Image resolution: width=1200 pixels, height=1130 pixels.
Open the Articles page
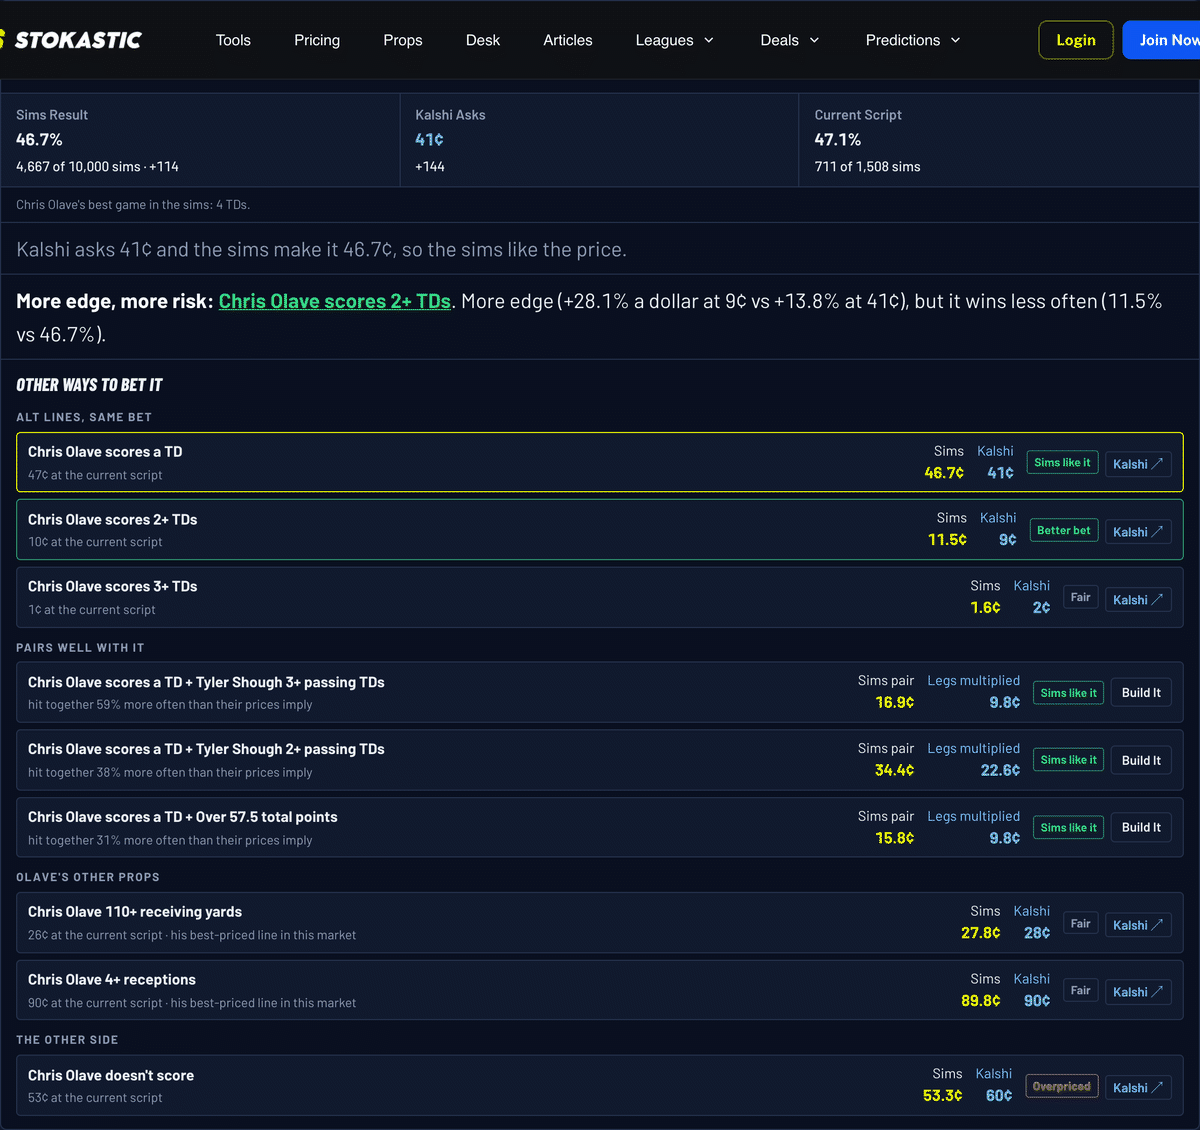tap(568, 40)
